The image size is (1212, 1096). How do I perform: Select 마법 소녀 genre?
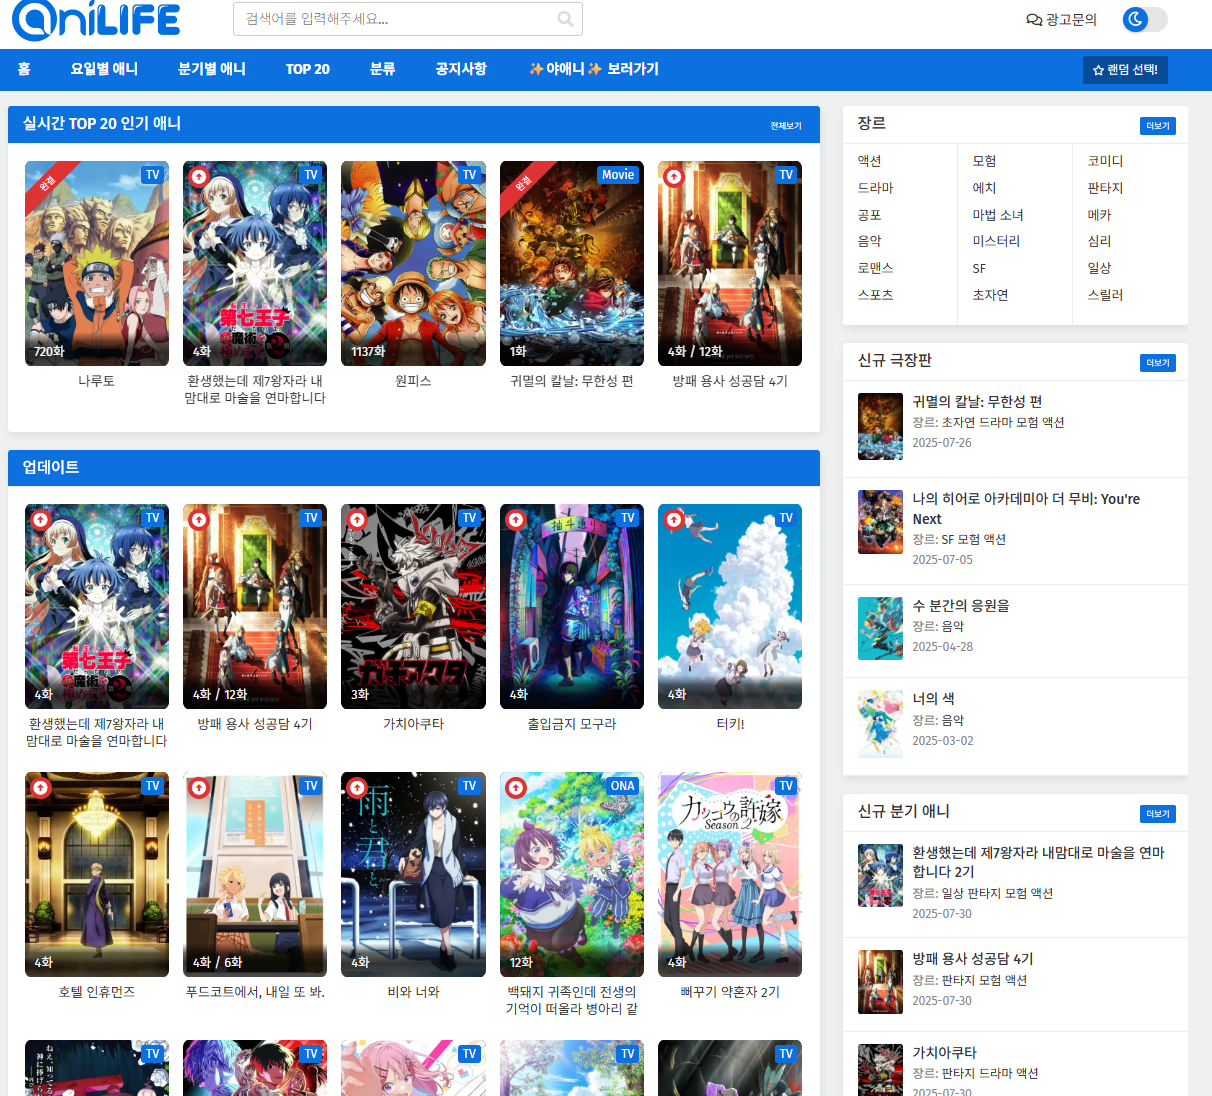click(998, 215)
